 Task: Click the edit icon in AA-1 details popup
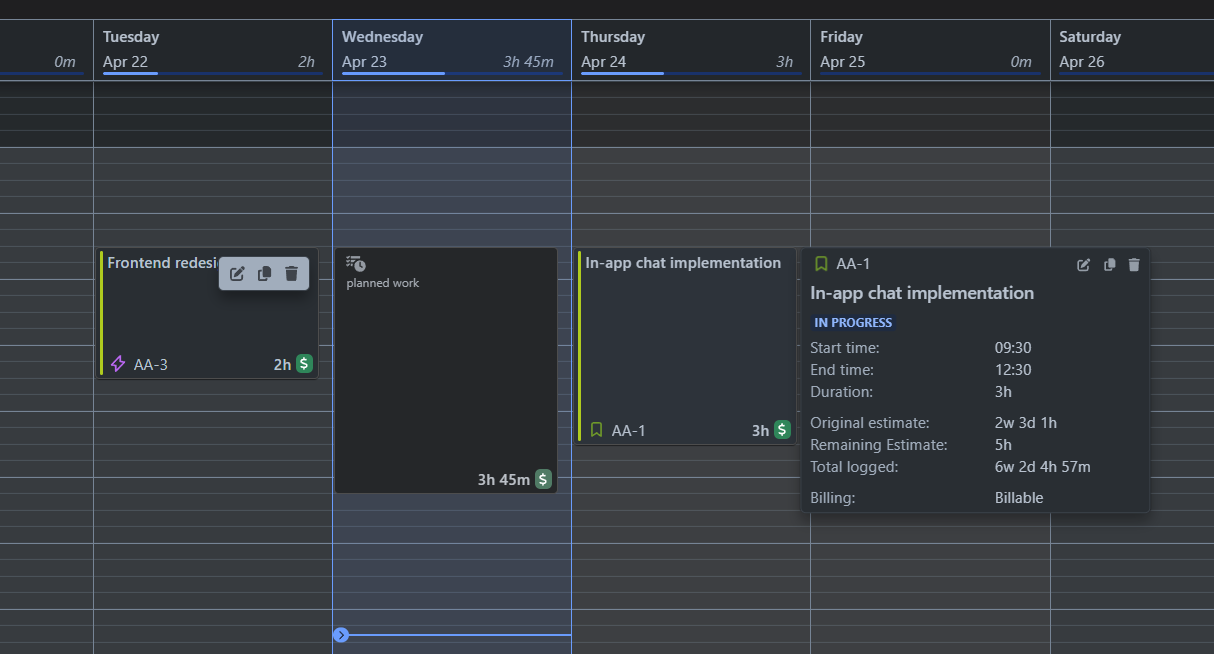pos(1084,265)
